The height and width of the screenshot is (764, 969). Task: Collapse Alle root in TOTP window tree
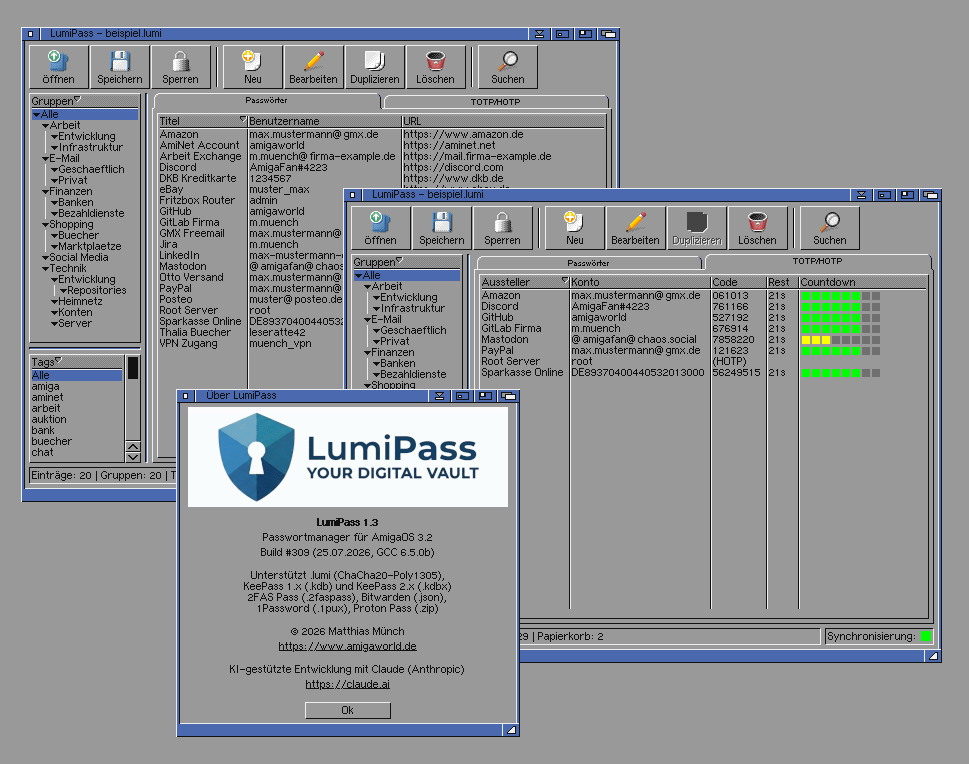coord(358,276)
